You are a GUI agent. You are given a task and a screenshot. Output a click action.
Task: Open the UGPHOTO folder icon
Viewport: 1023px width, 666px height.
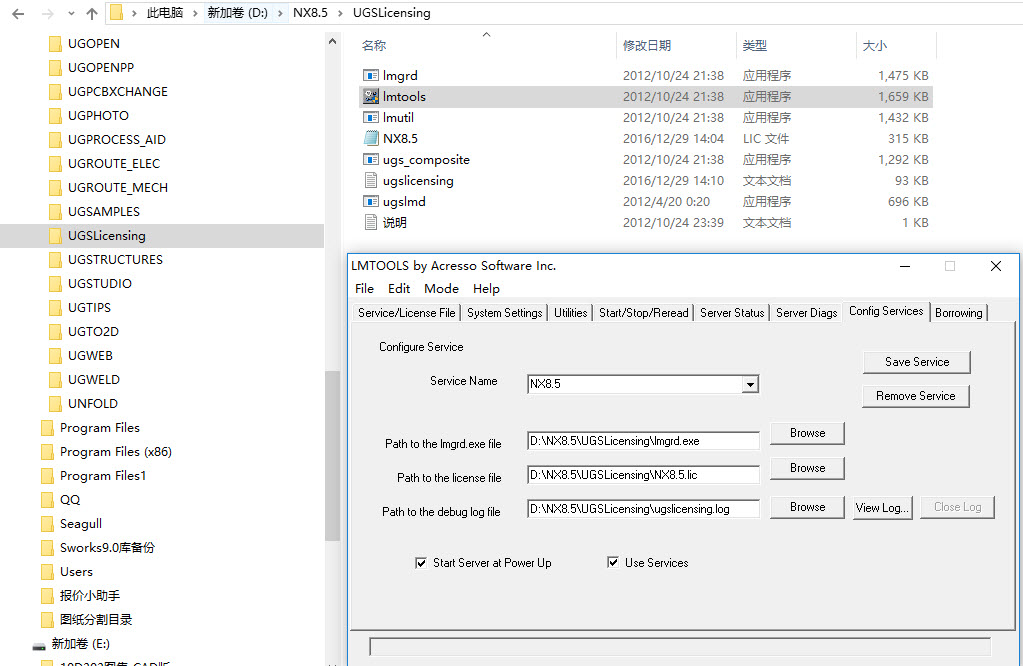pyautogui.click(x=55, y=115)
